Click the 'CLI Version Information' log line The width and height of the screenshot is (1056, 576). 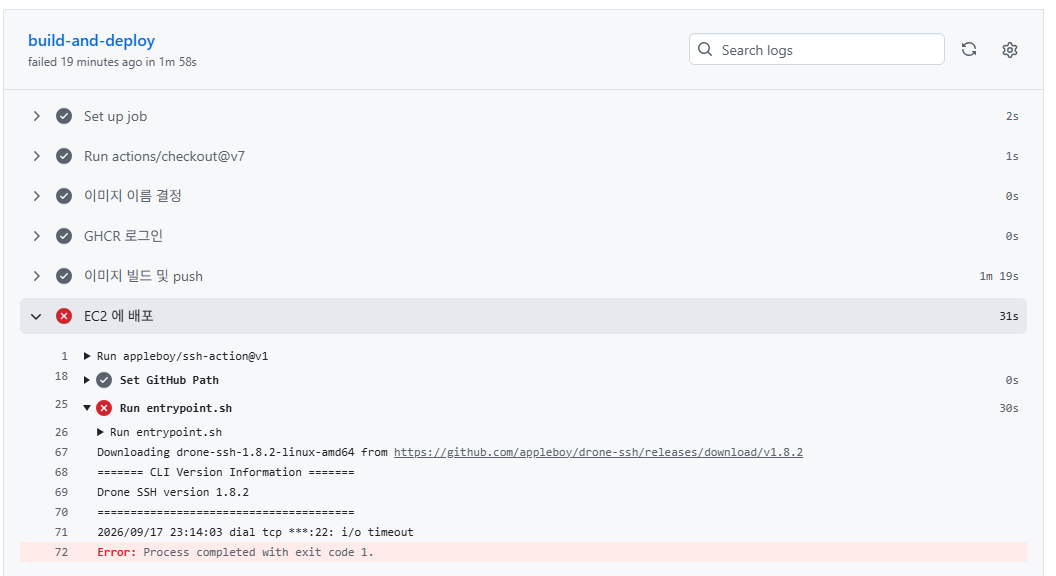coord(226,472)
